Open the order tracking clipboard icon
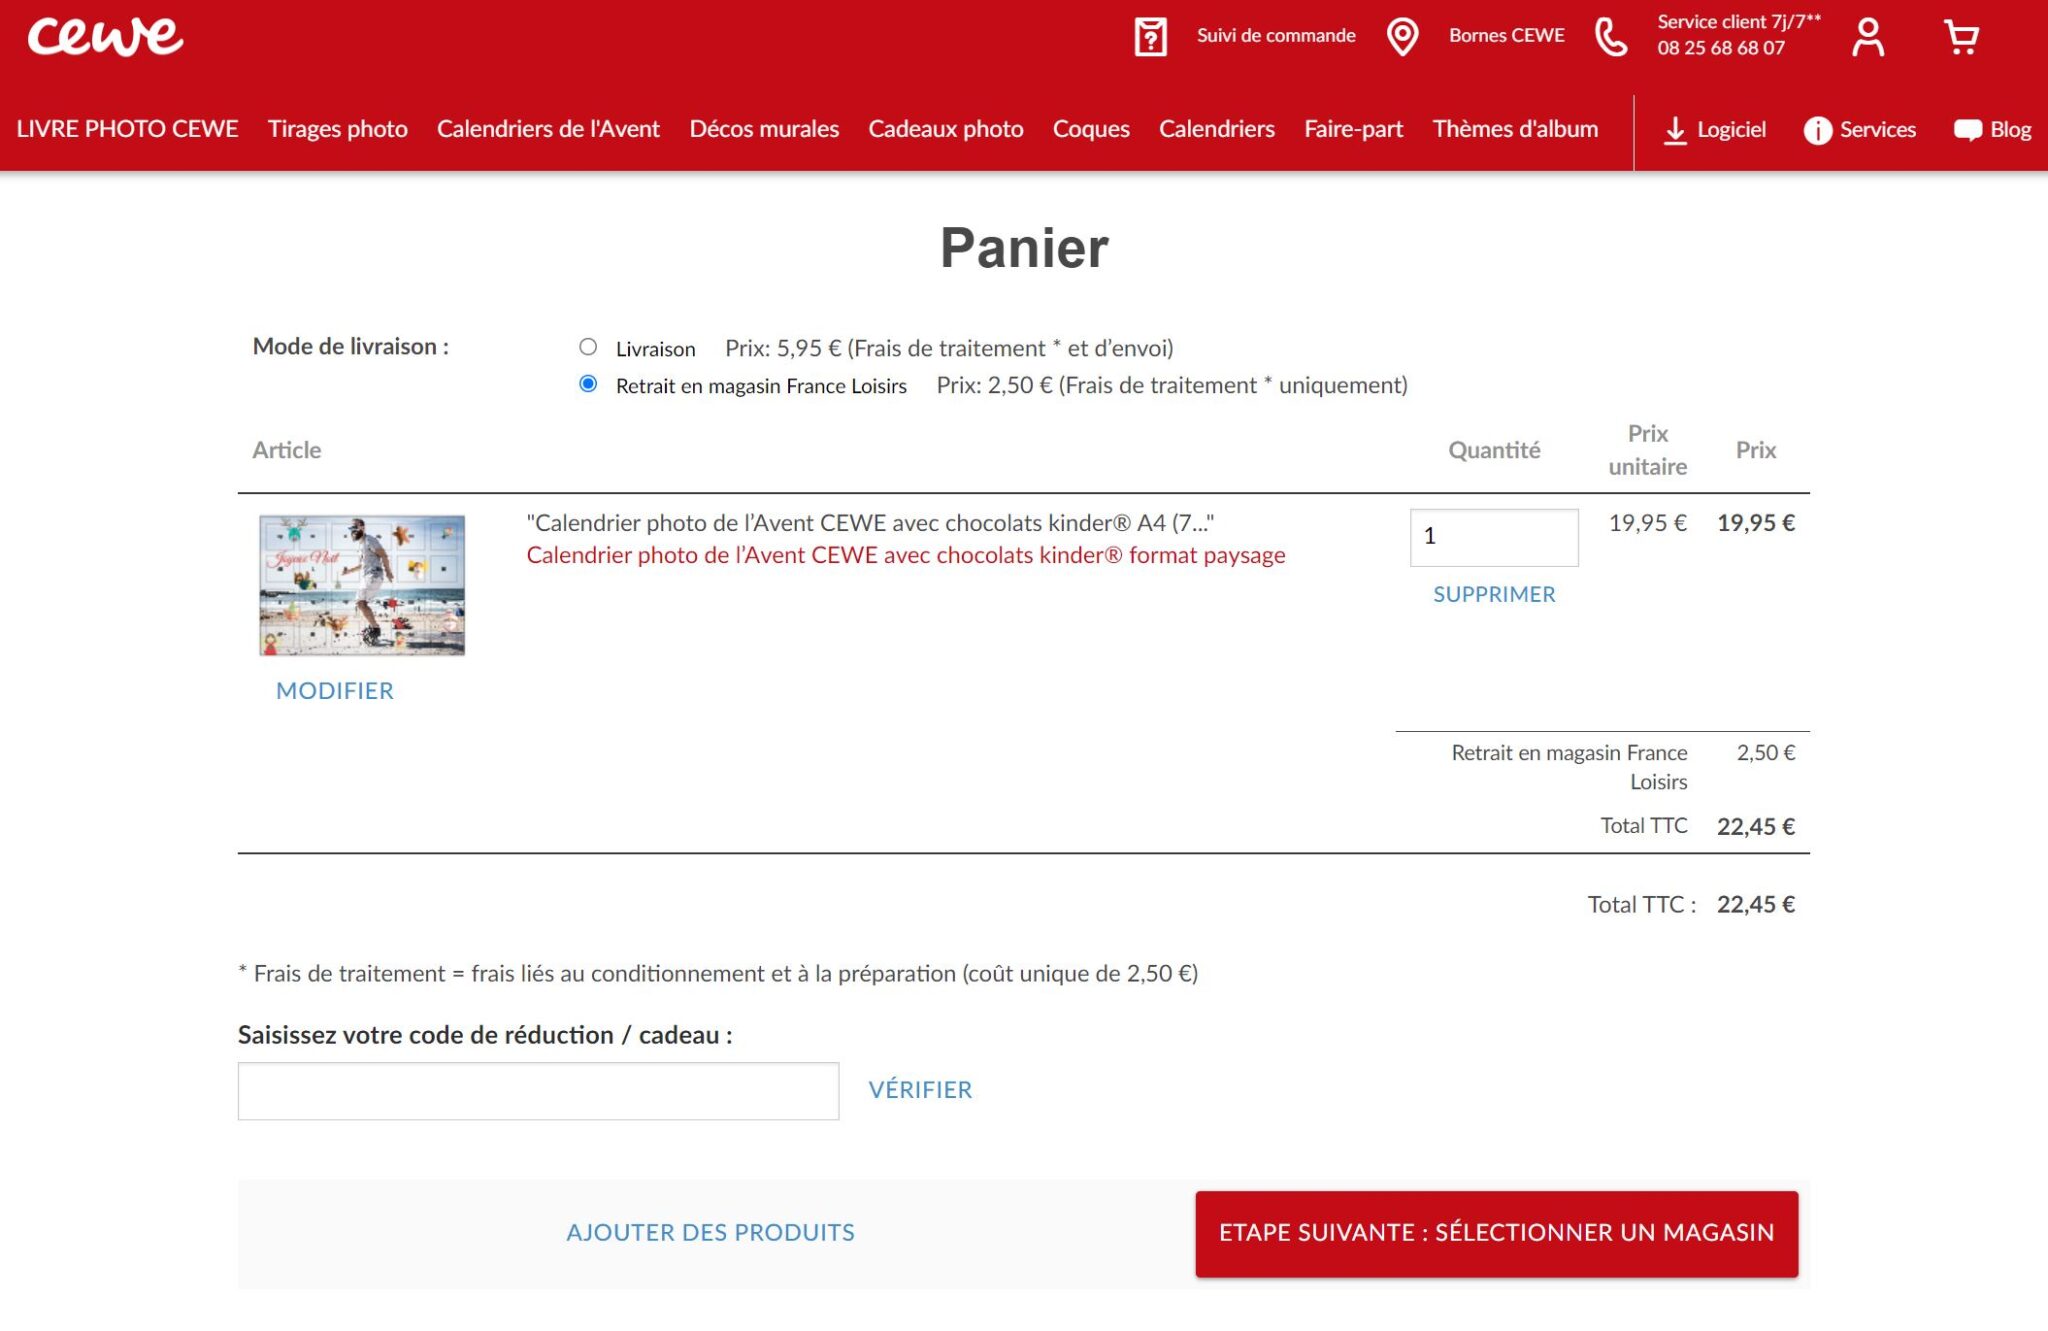The width and height of the screenshot is (2048, 1331). tap(1150, 37)
